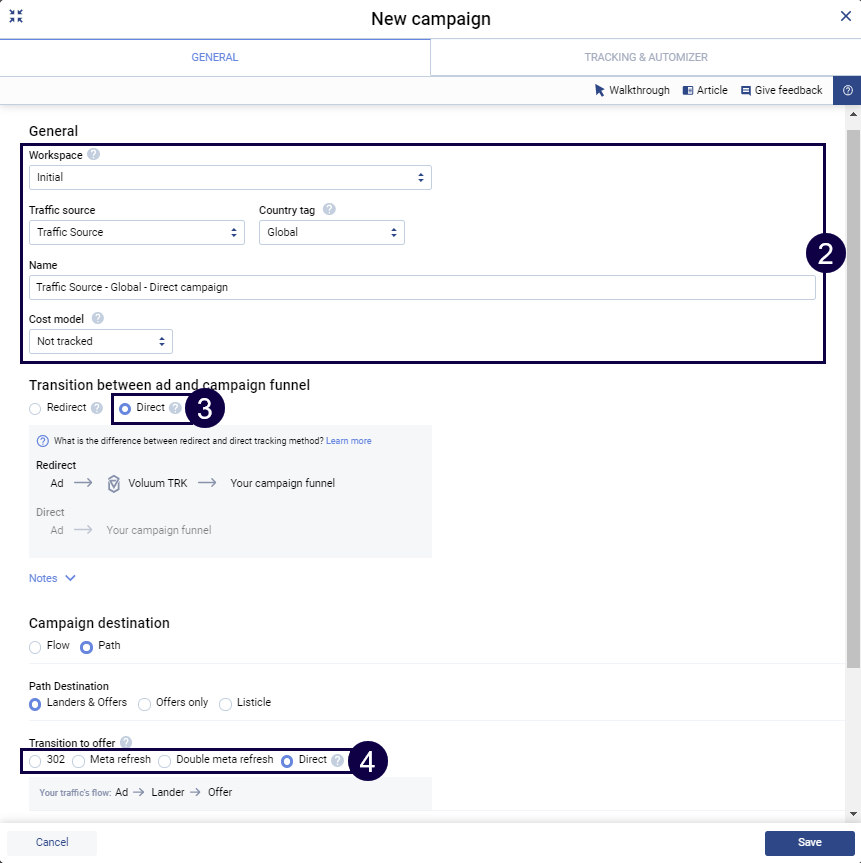Select the 302 transition to offer option
861x863 pixels.
[36, 760]
